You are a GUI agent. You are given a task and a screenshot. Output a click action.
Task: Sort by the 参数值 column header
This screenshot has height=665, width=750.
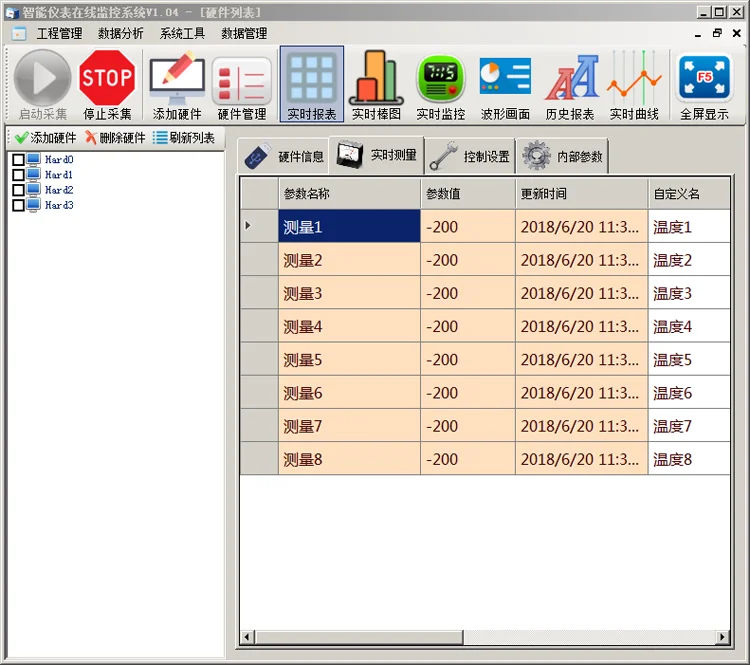coord(468,194)
